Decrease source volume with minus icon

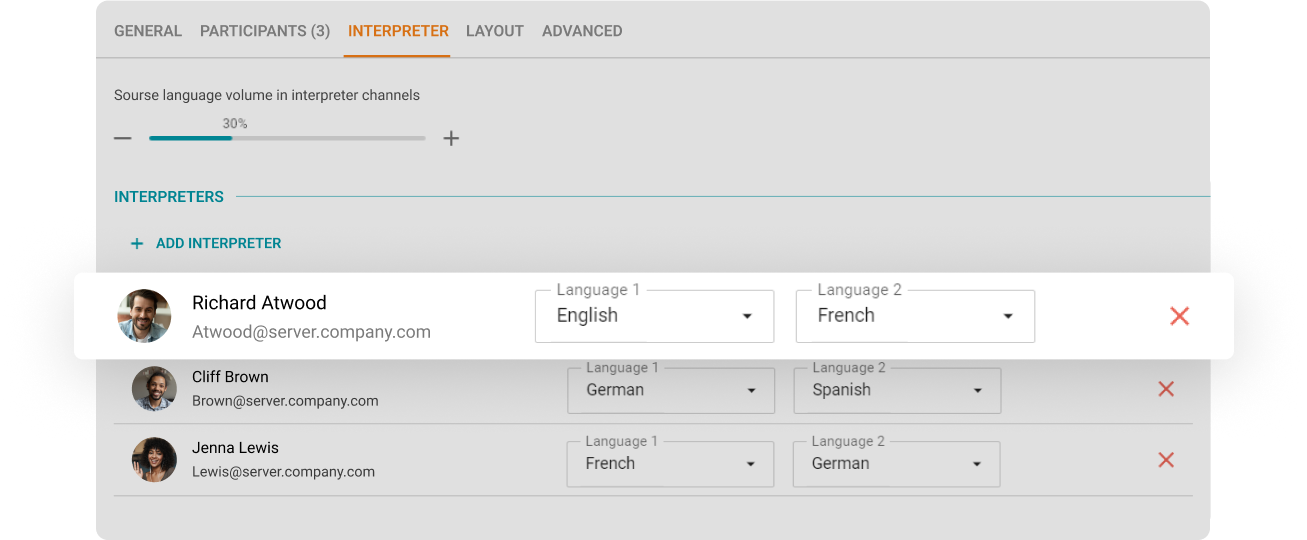(123, 138)
